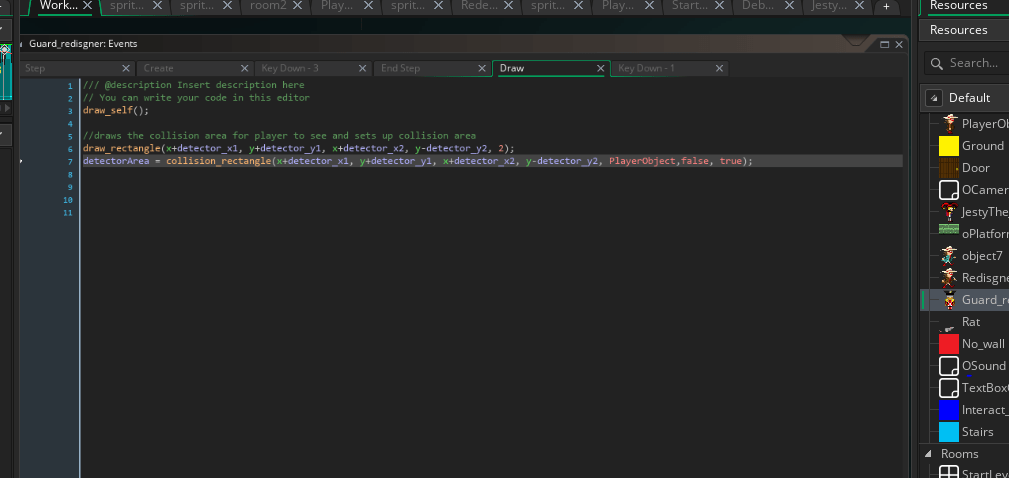The height and width of the screenshot is (478, 1009).
Task: Collapse the Rooms folder triangle
Action: [928, 454]
